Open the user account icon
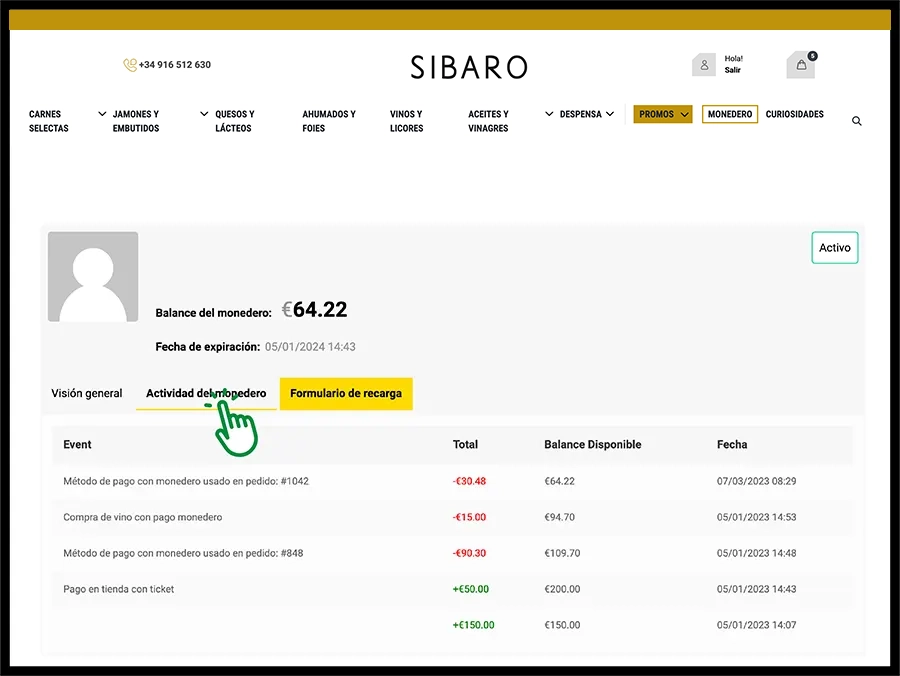The width and height of the screenshot is (900, 676). tap(704, 65)
